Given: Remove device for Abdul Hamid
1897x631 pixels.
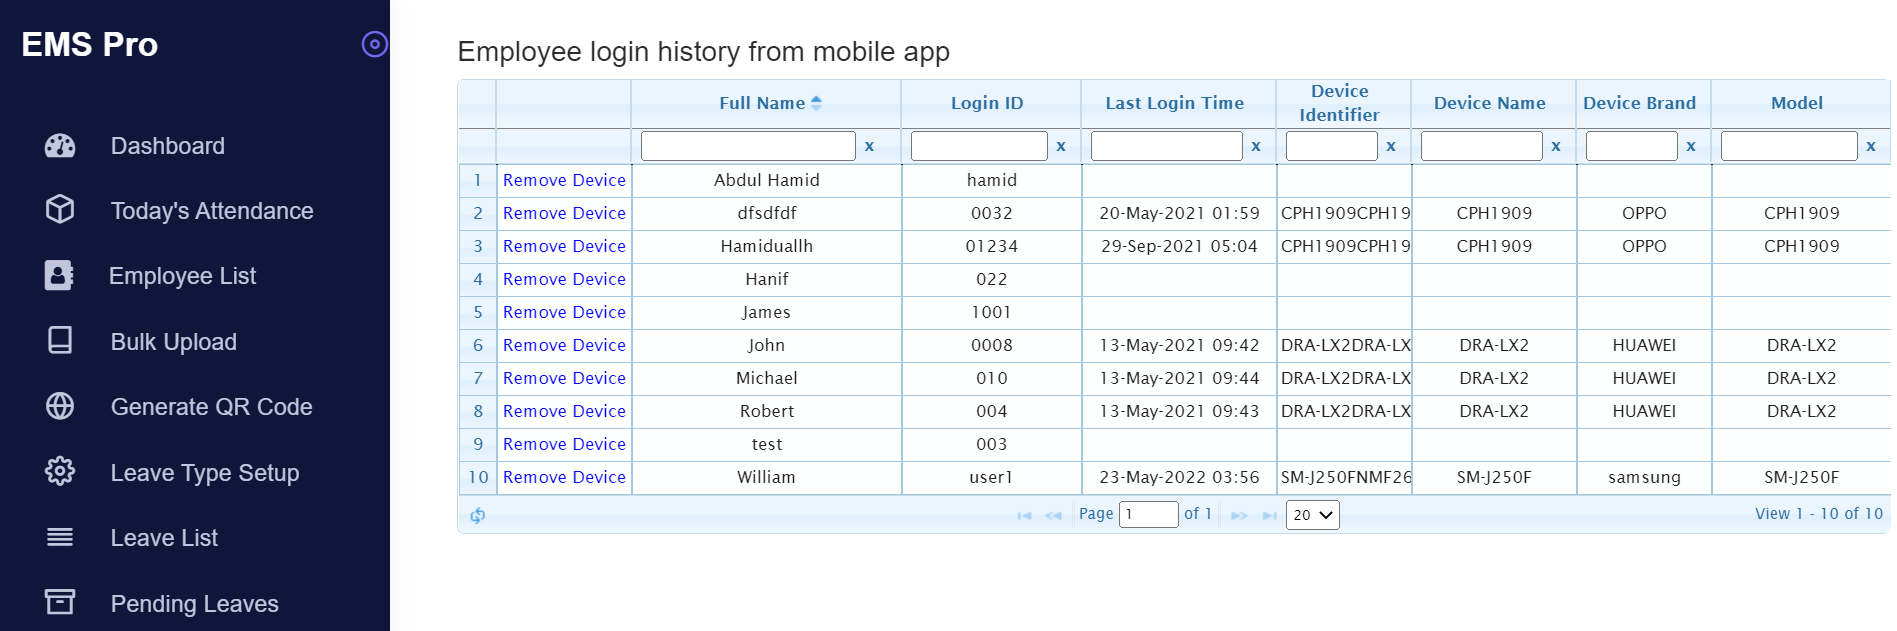Looking at the screenshot, I should click(564, 180).
